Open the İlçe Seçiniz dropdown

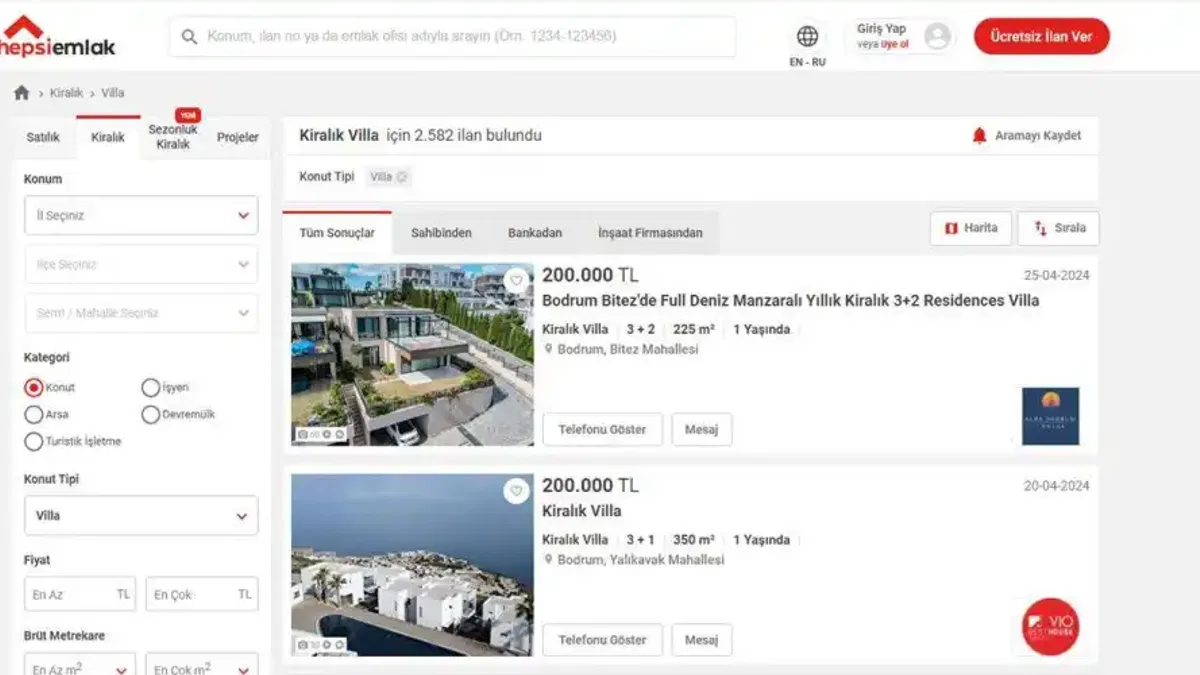coord(141,264)
